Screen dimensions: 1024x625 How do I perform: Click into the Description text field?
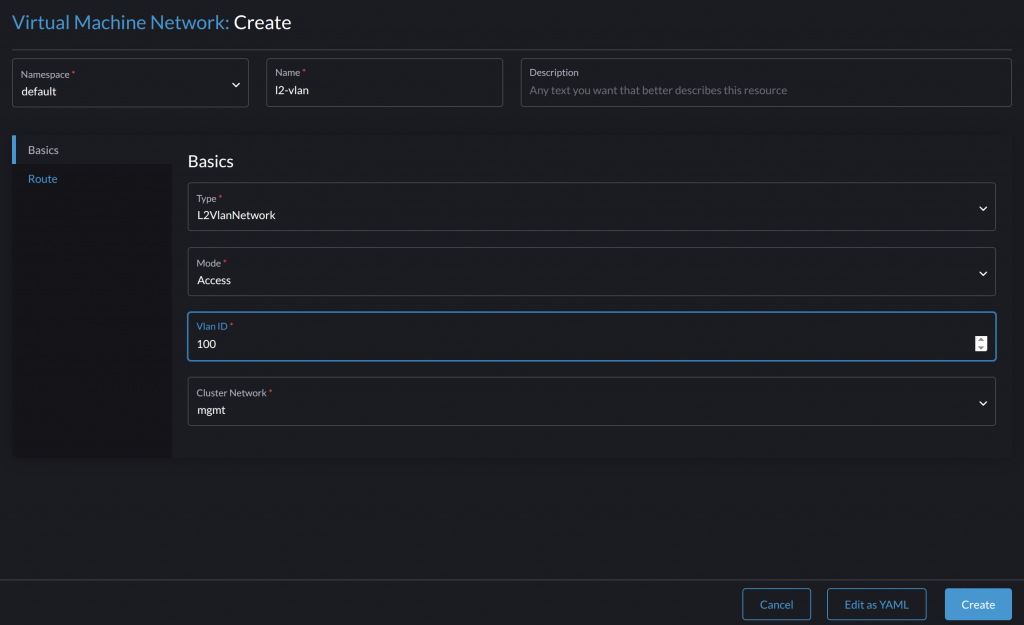(765, 90)
